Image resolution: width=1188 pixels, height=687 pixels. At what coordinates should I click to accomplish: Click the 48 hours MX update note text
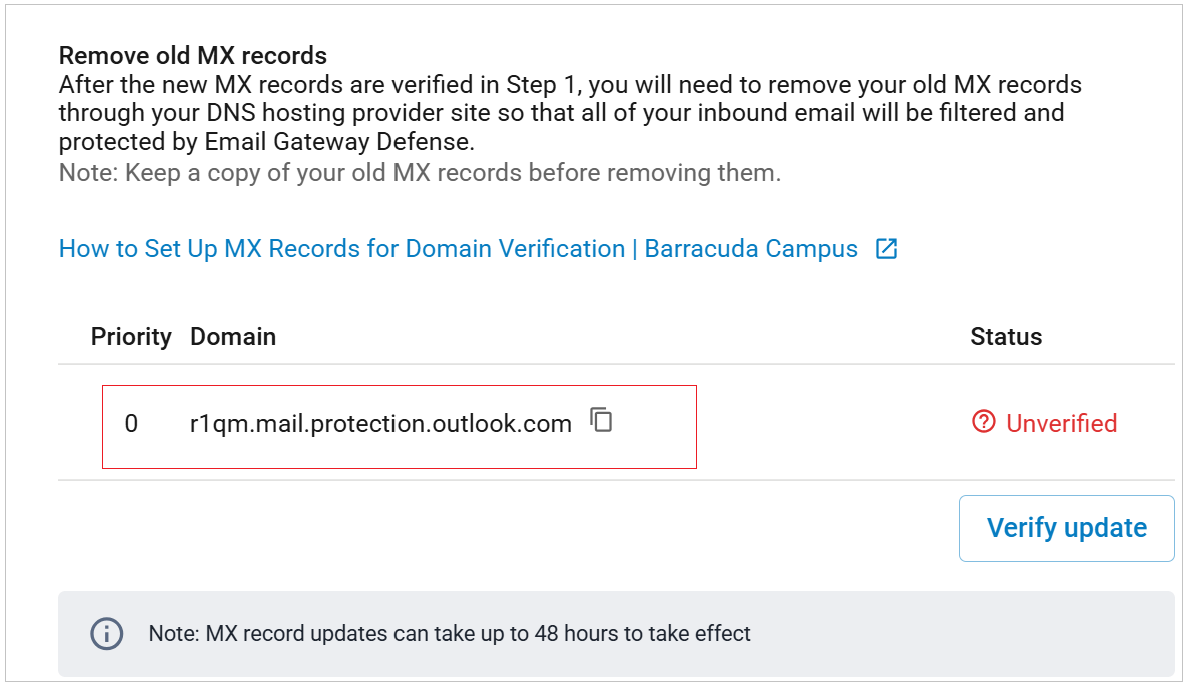tap(449, 633)
